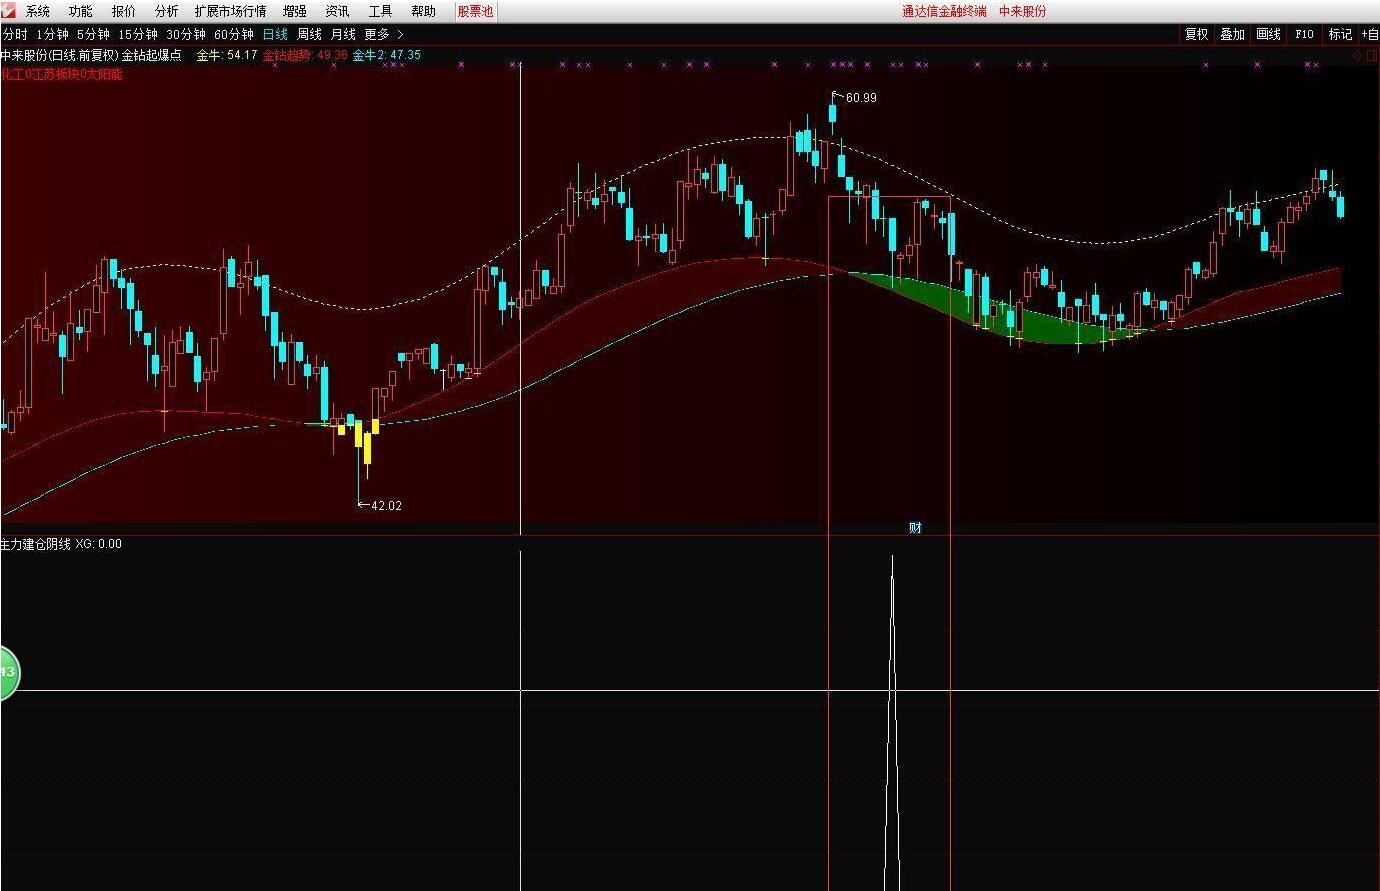
Task: Open the 分析 menu
Action: [167, 11]
